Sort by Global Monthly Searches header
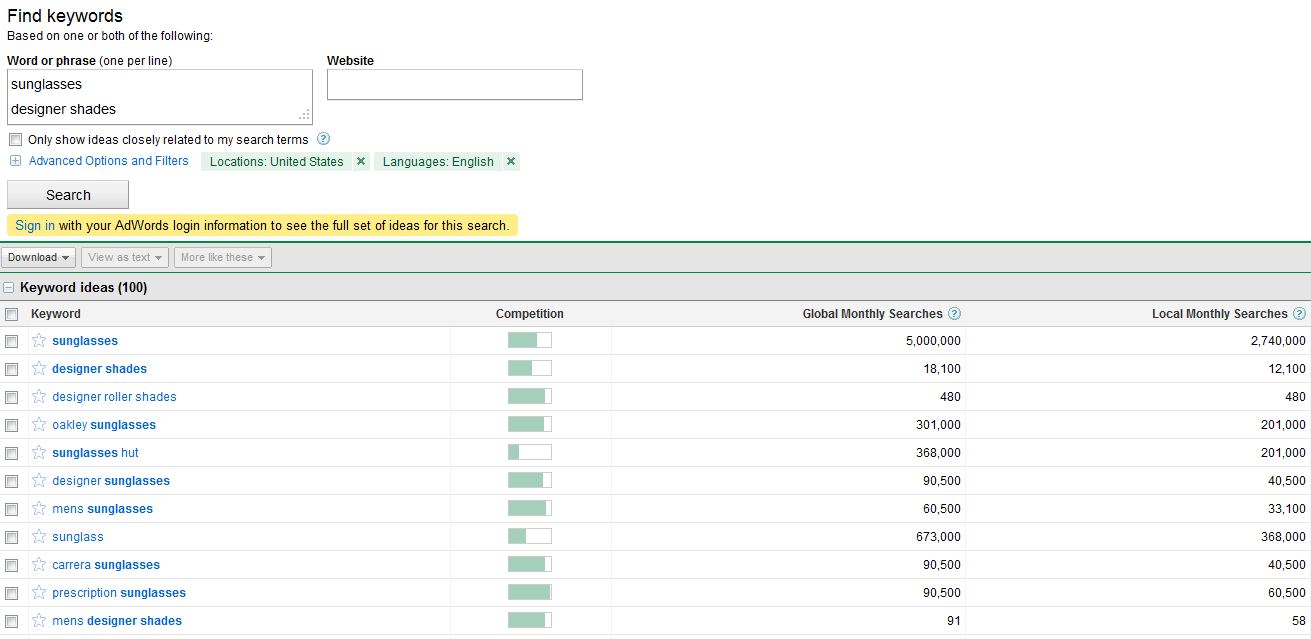The width and height of the screenshot is (1311, 639). [x=873, y=314]
